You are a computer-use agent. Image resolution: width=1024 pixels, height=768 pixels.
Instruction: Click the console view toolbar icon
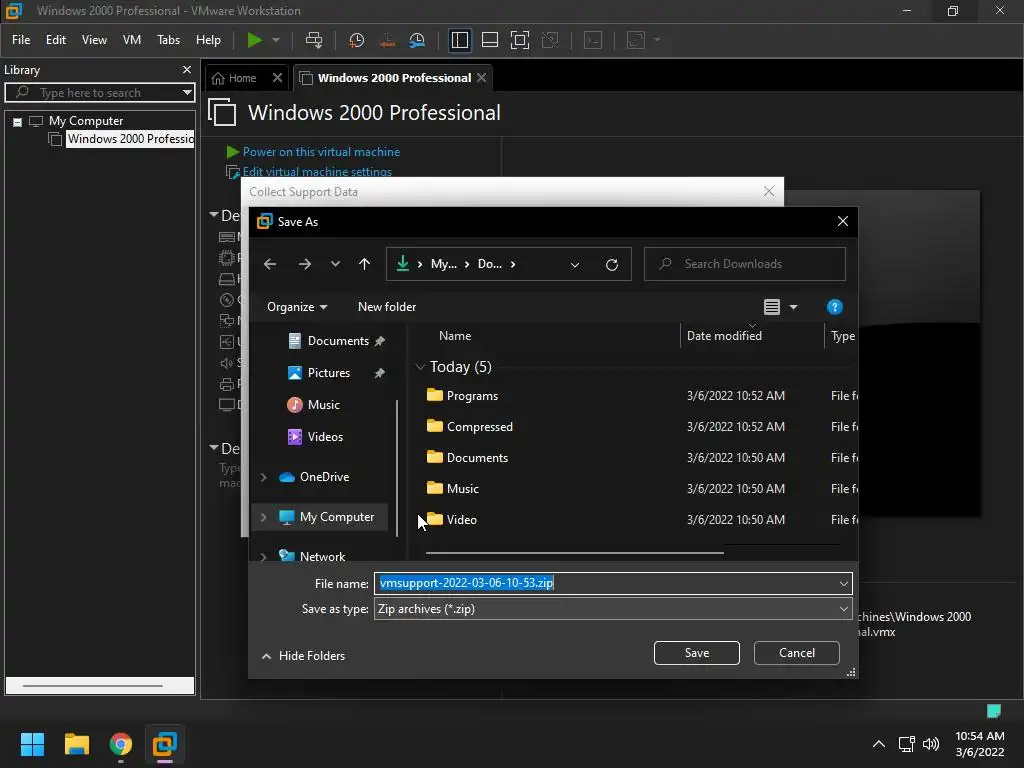[x=593, y=40]
